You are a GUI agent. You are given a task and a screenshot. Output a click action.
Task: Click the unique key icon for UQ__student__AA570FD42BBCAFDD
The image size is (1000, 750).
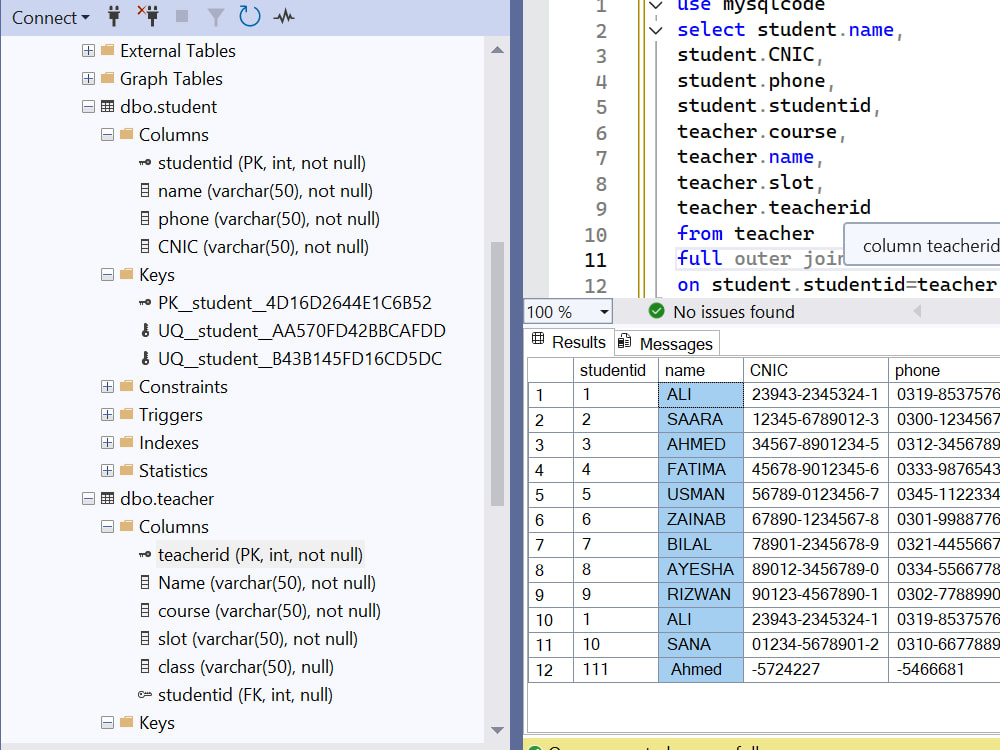pos(145,330)
